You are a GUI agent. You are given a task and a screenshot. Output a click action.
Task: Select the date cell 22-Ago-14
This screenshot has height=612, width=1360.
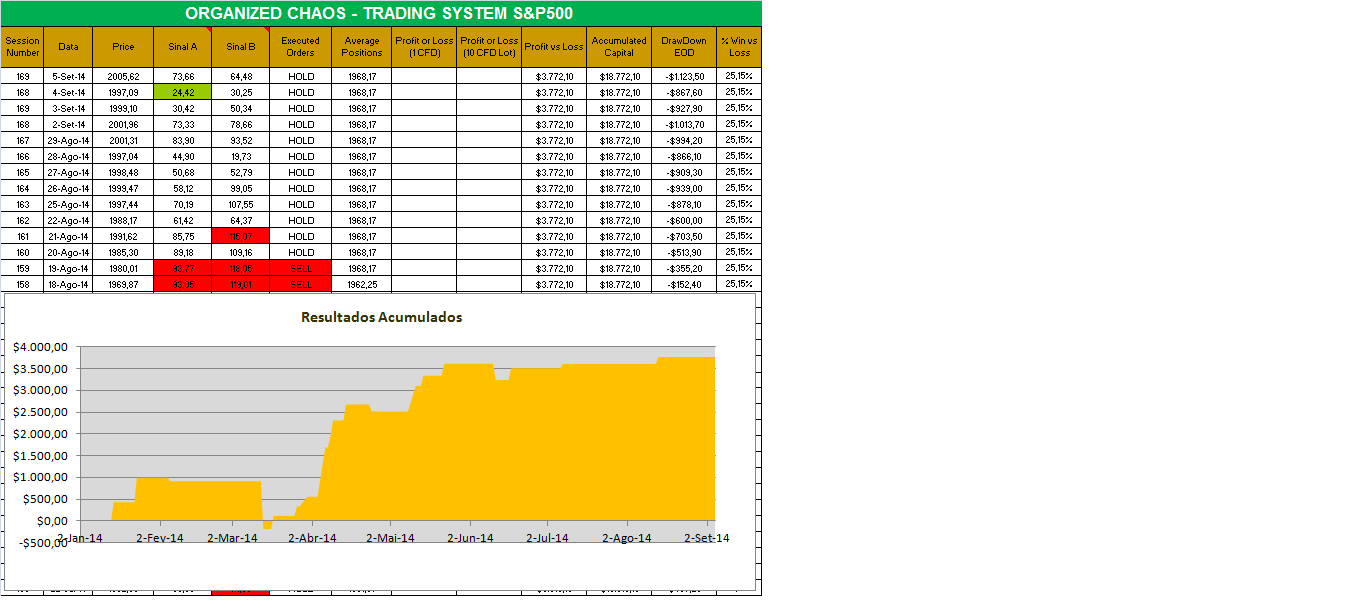69,220
